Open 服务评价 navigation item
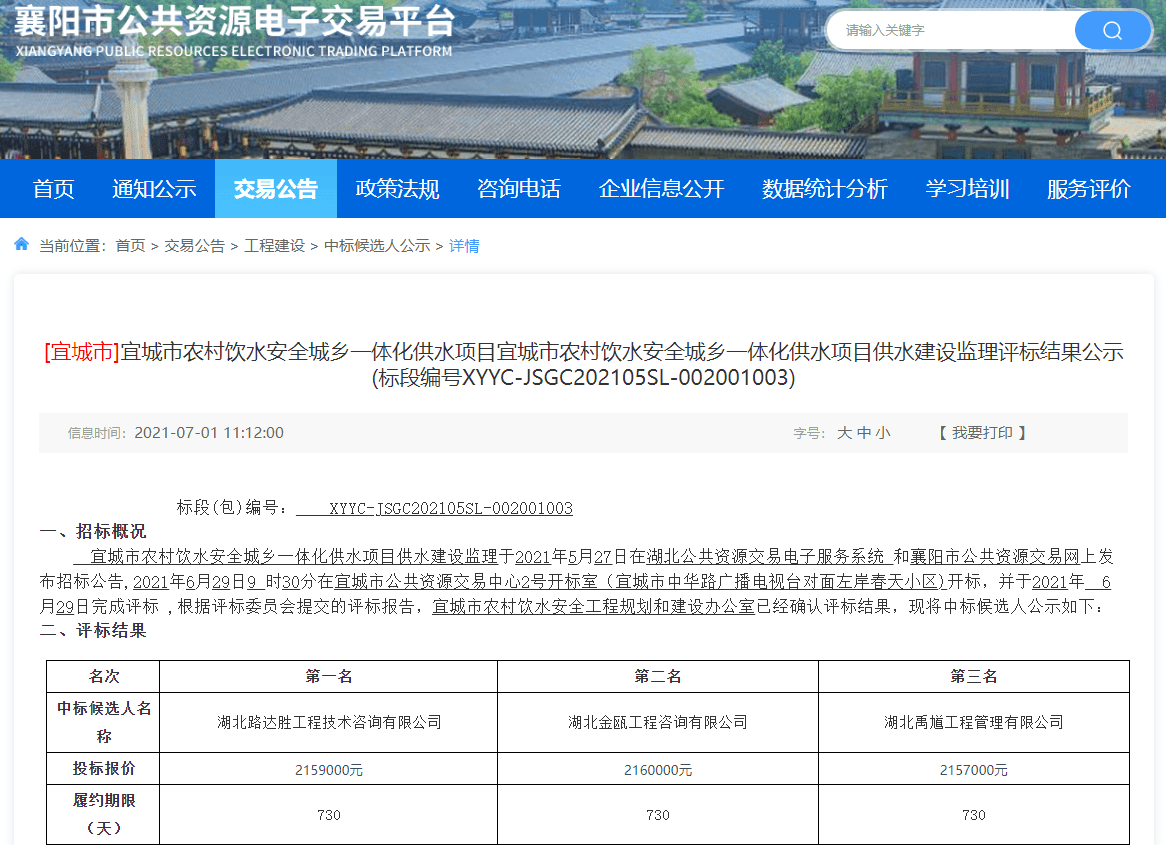Screen dimensions: 1166x845 1089,189
